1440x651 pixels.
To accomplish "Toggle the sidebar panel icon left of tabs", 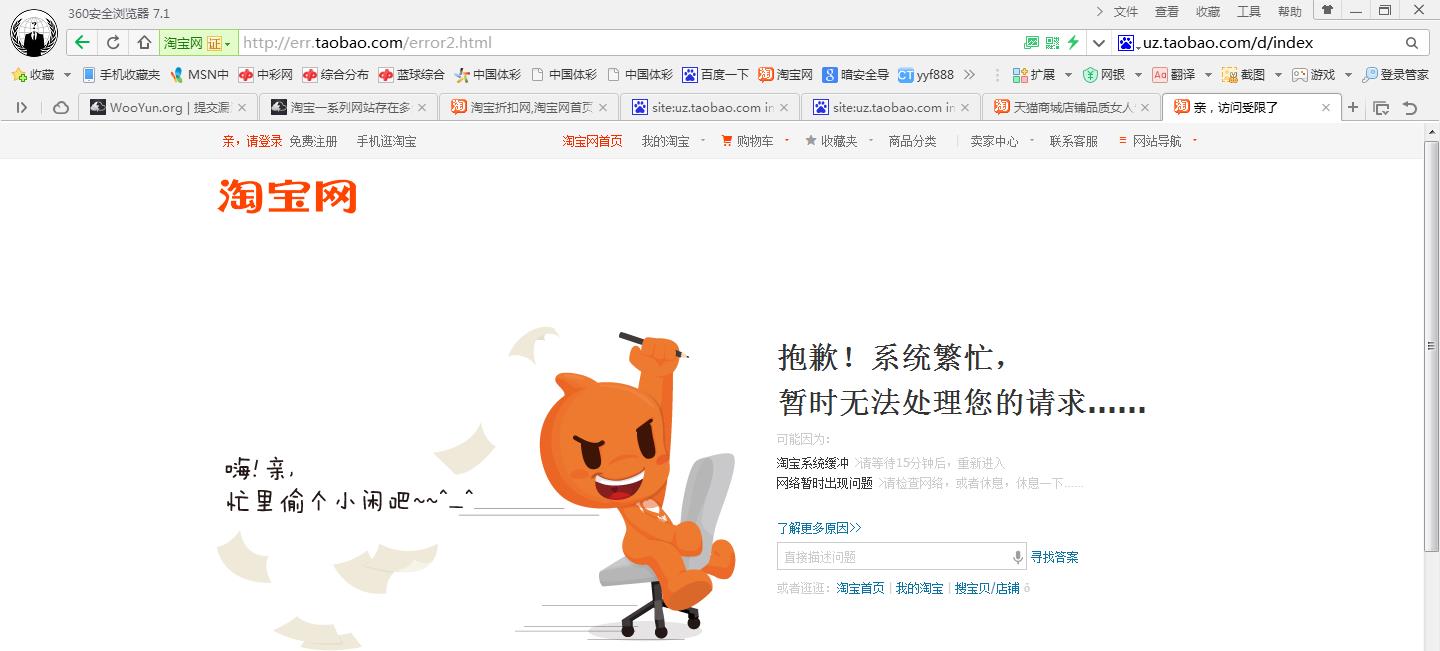I will (x=22, y=107).
